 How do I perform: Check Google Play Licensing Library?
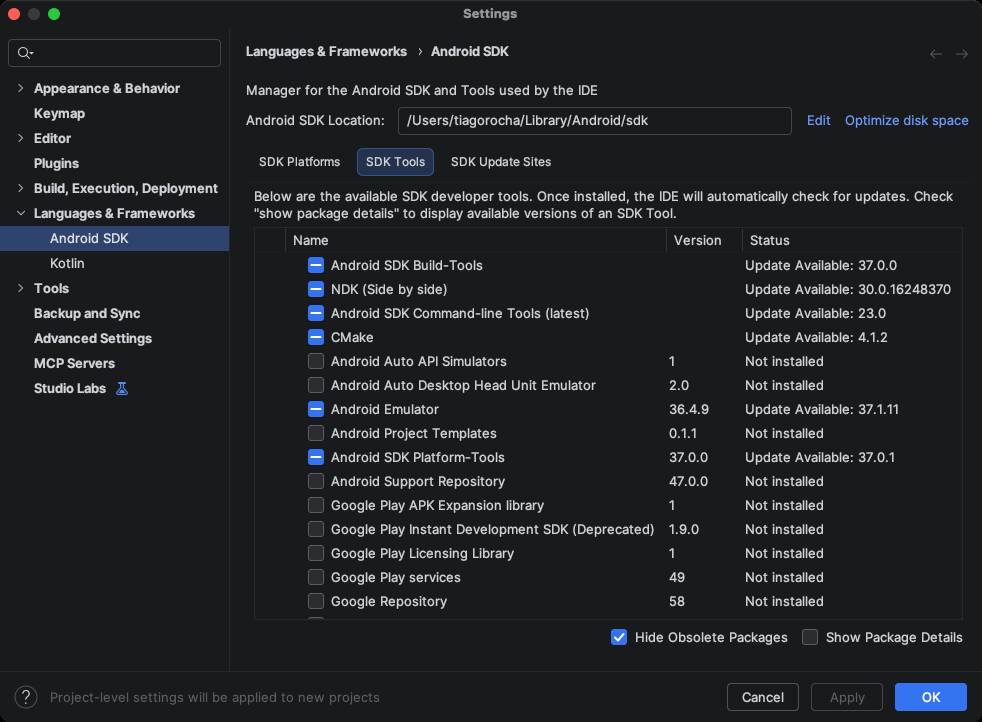[x=316, y=554]
